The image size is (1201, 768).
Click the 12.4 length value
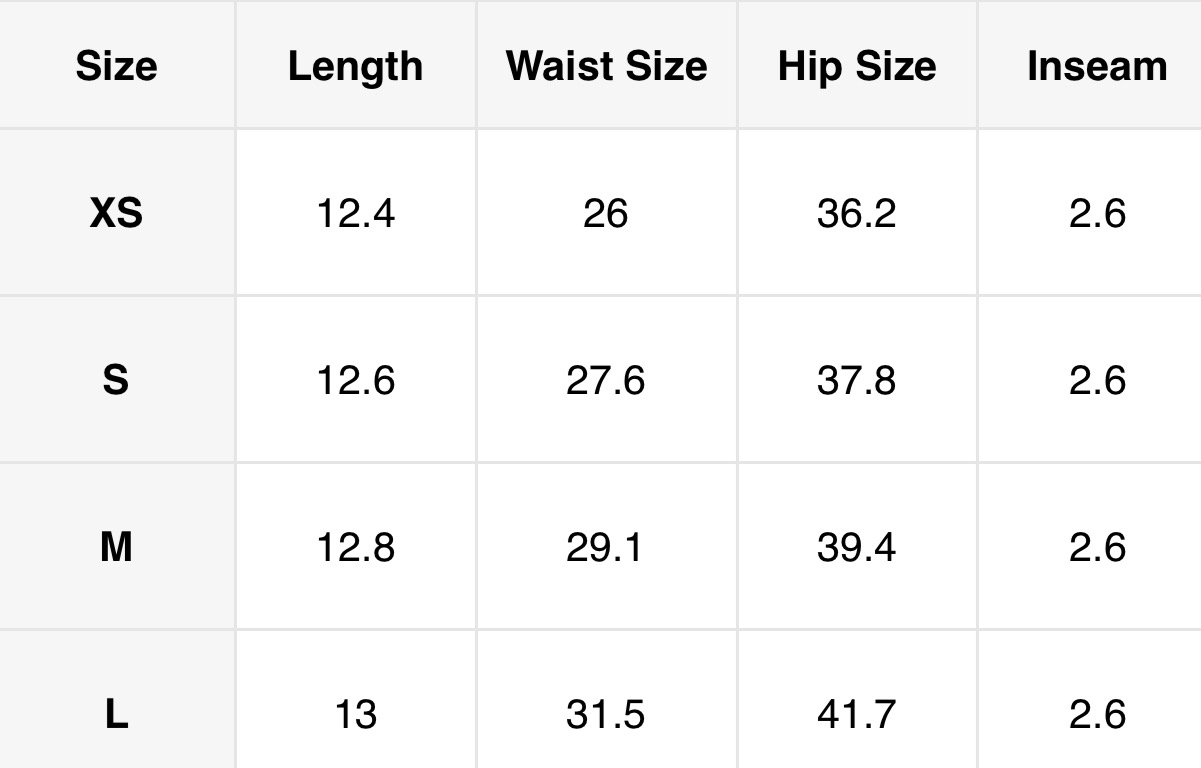tap(355, 213)
